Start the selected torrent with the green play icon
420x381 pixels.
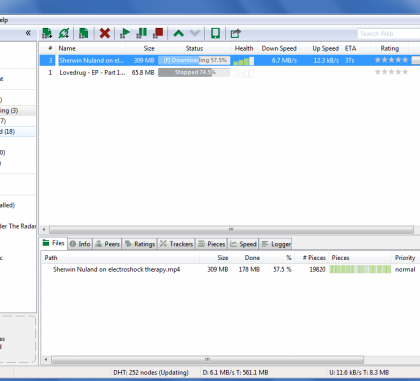[x=125, y=33]
